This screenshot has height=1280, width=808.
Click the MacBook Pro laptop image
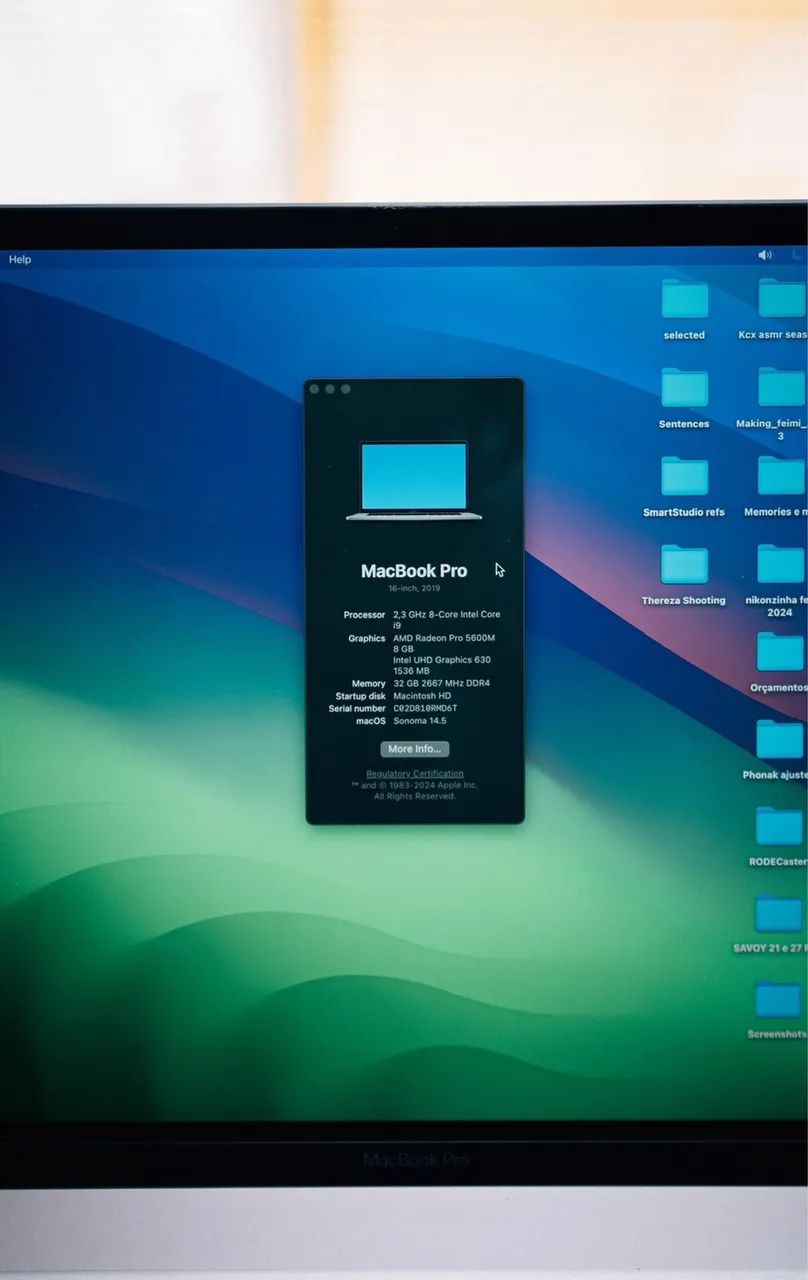tap(414, 481)
